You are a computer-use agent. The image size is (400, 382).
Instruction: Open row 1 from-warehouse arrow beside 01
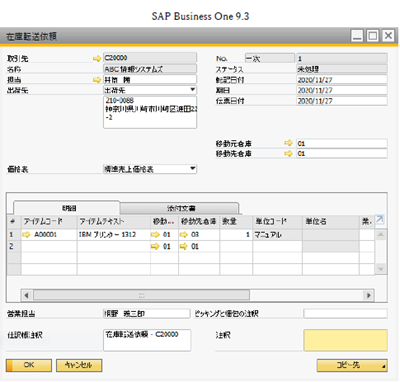pos(155,235)
